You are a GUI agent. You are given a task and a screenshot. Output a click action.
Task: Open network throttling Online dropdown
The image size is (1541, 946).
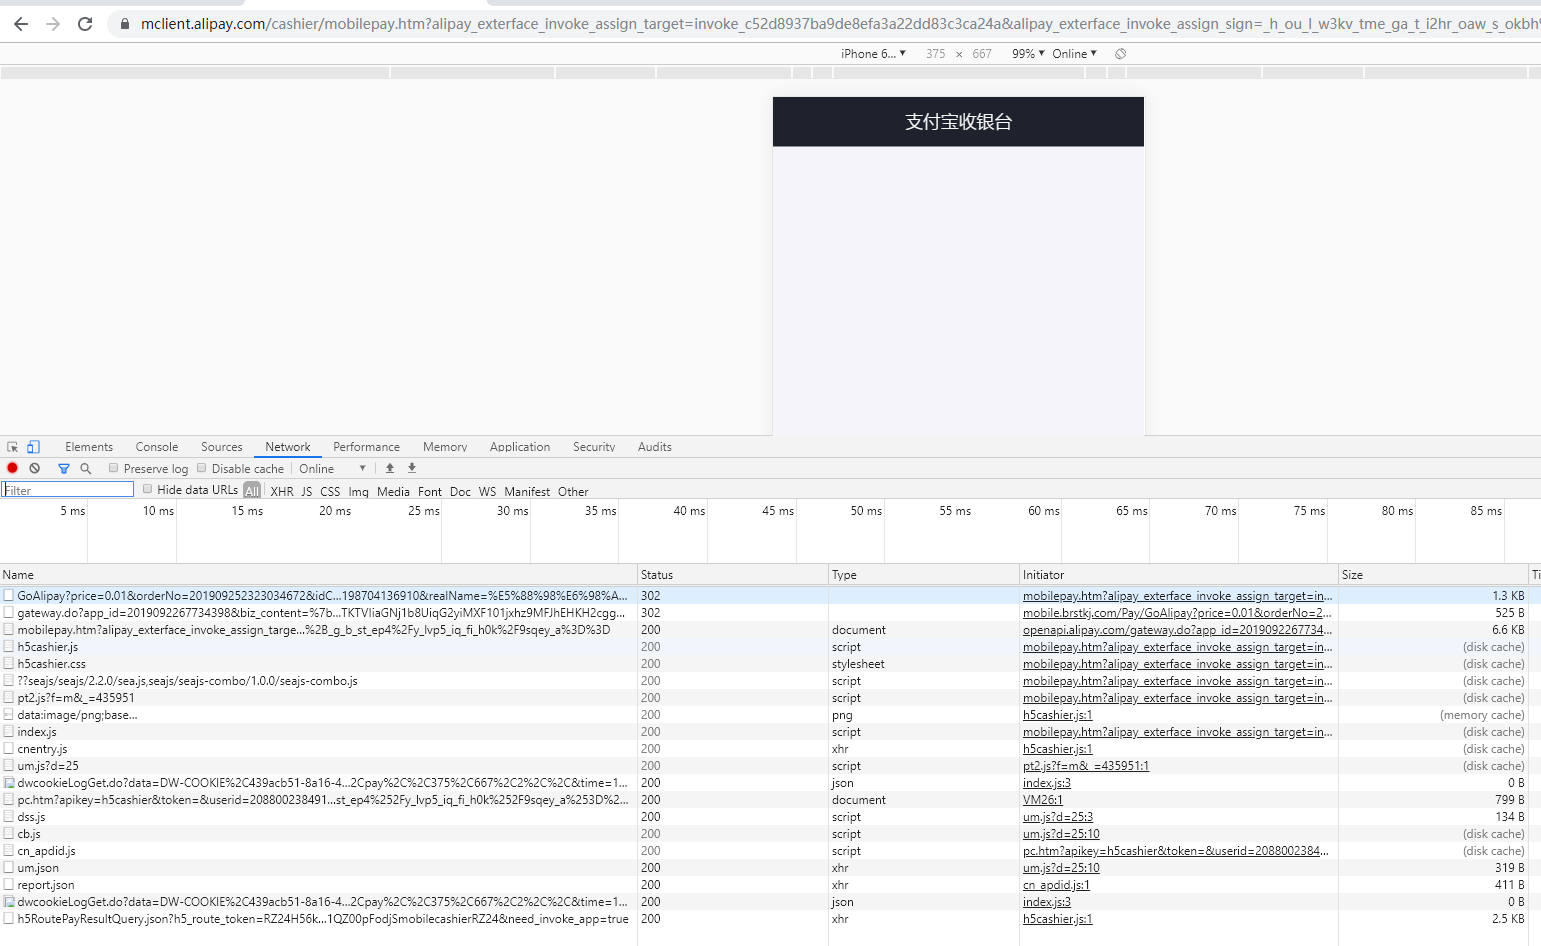(333, 469)
